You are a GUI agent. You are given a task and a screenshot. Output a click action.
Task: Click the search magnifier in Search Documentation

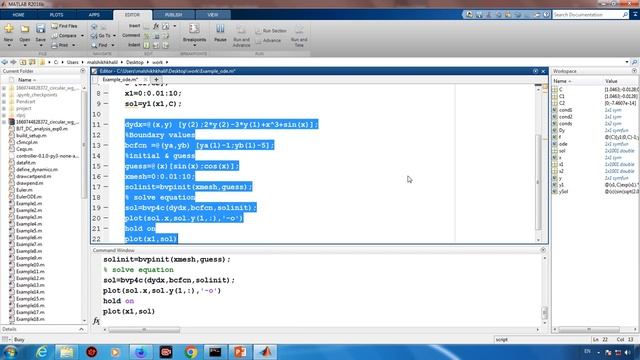[625, 15]
